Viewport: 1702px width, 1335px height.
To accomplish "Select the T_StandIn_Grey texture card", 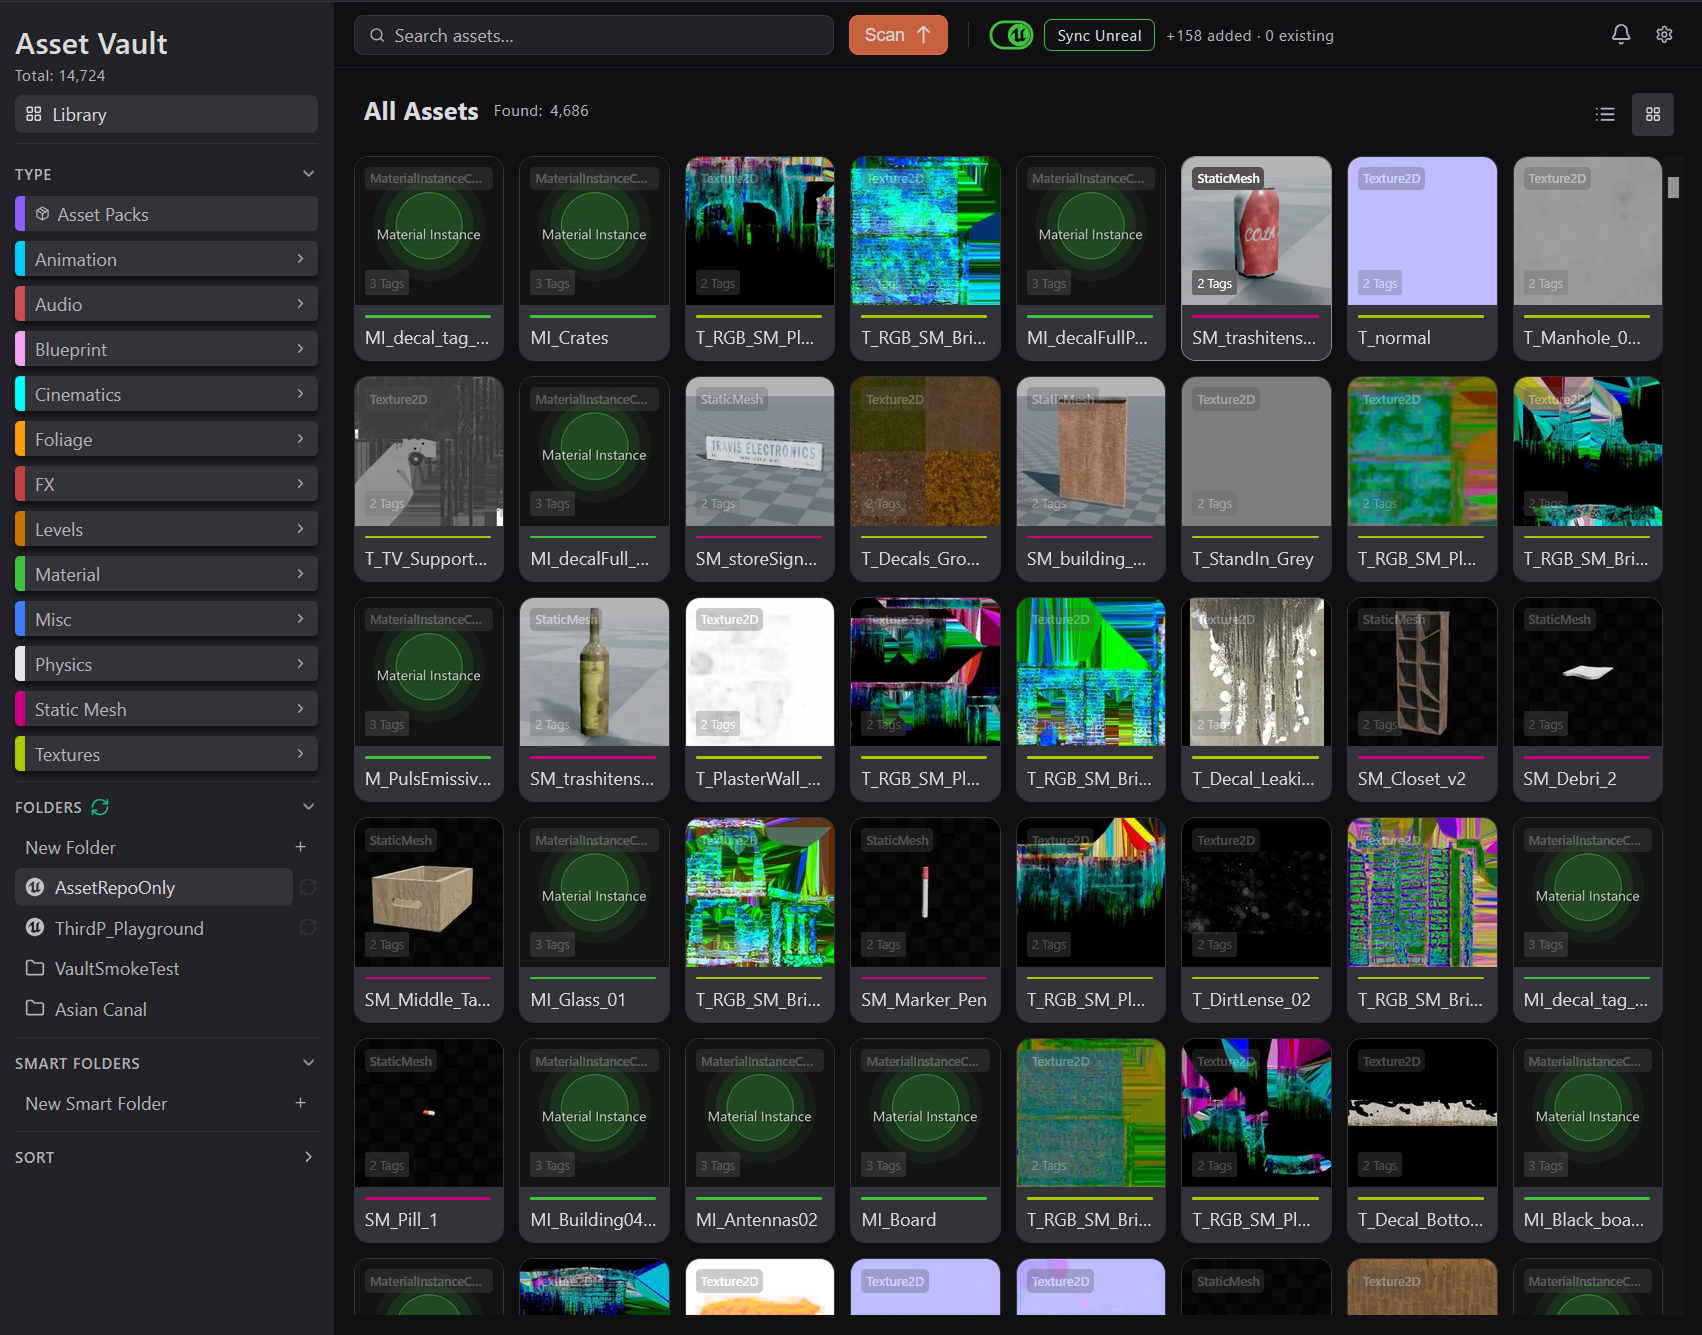I will coord(1256,479).
